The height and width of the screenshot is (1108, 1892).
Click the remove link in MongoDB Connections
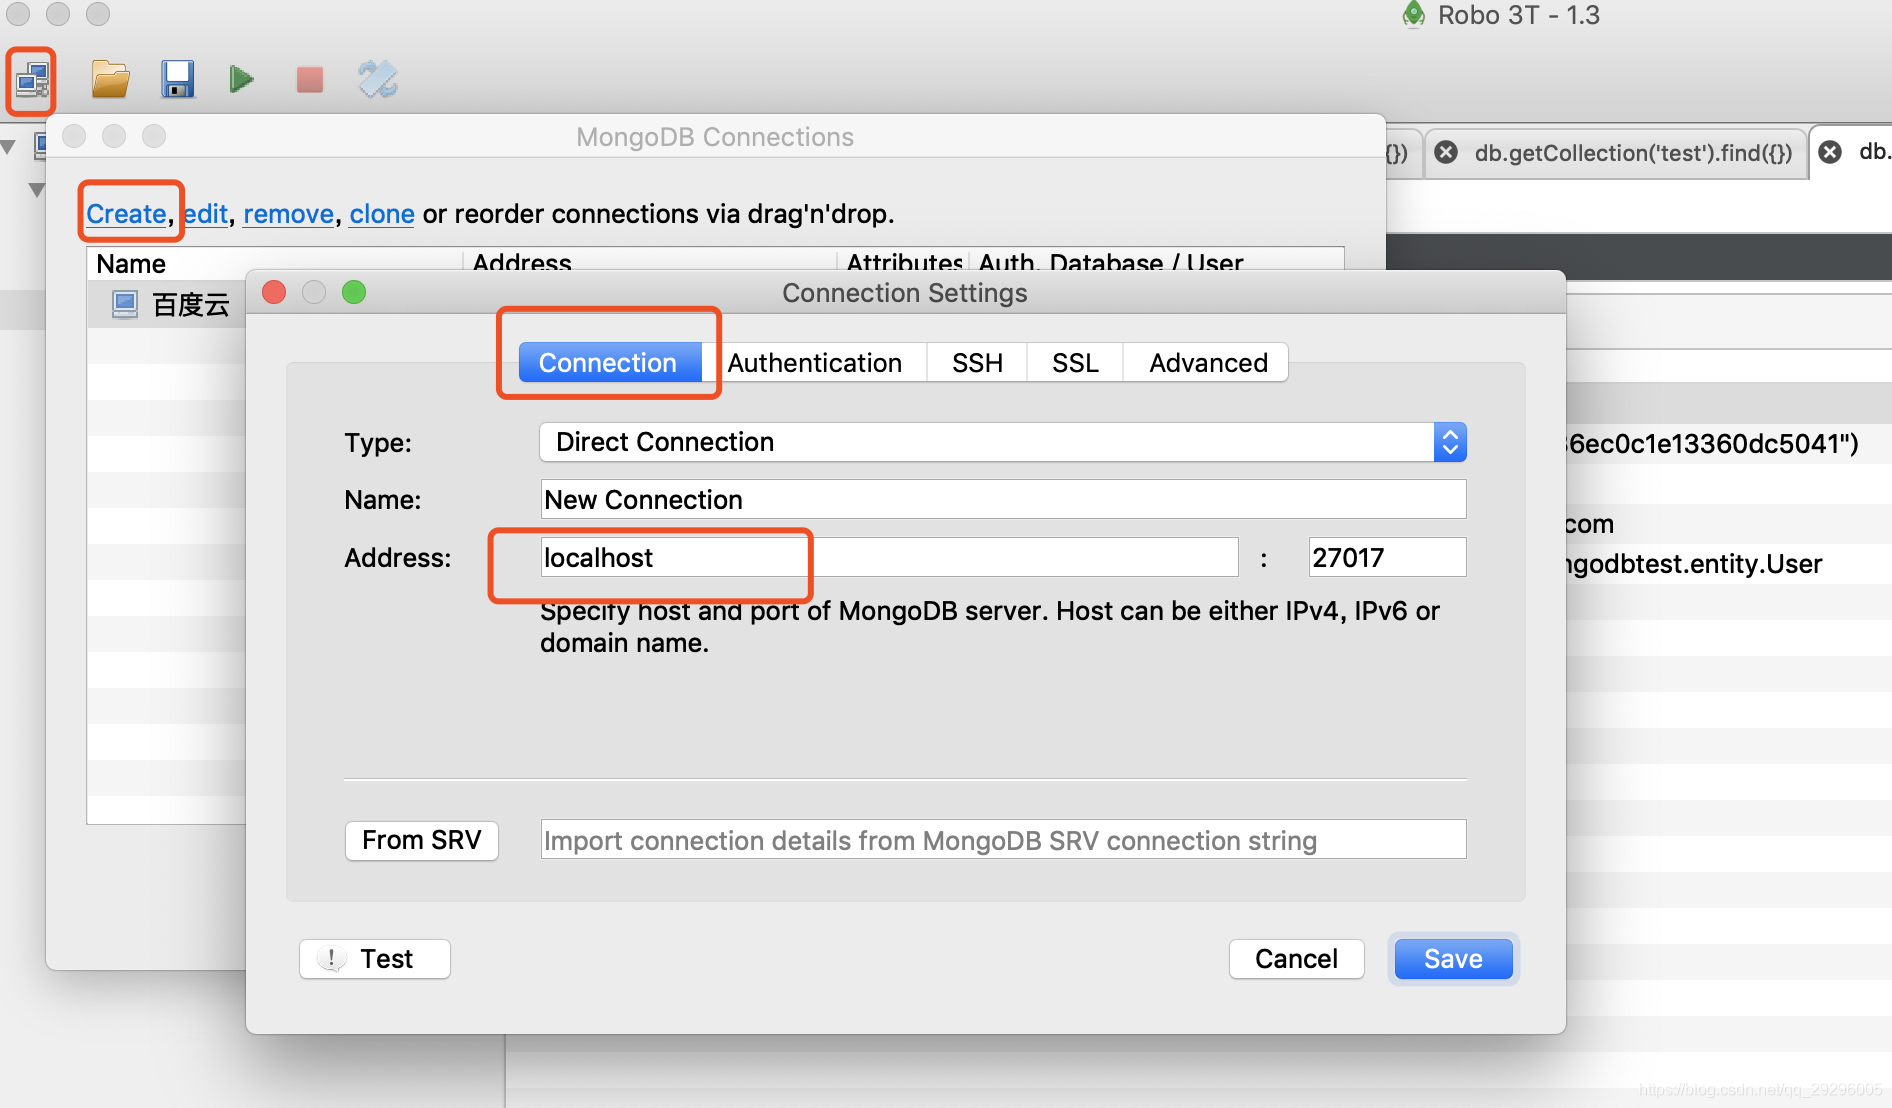tap(288, 214)
